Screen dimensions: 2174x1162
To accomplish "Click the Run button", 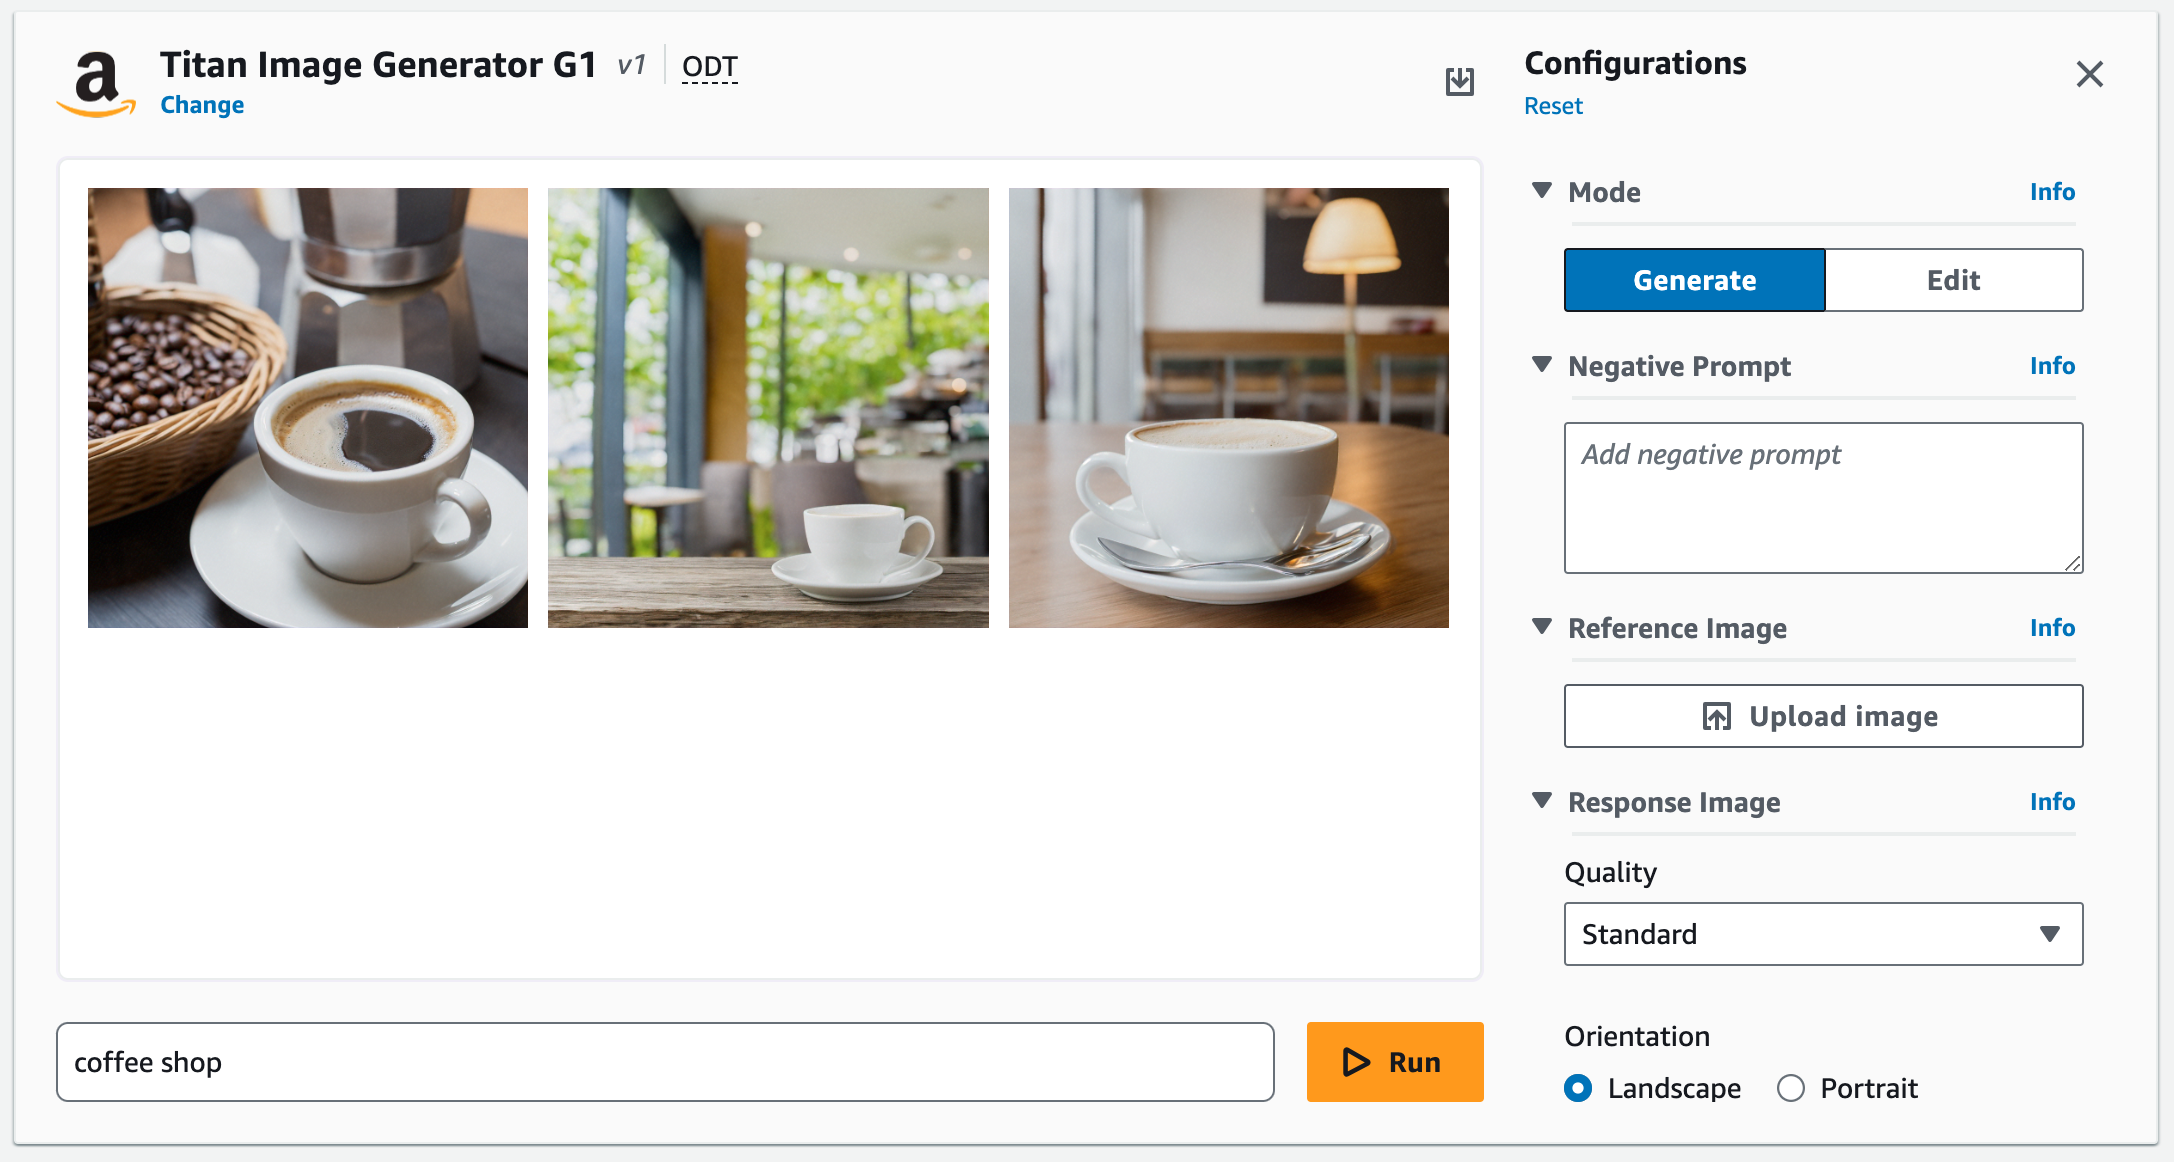I will 1394,1062.
